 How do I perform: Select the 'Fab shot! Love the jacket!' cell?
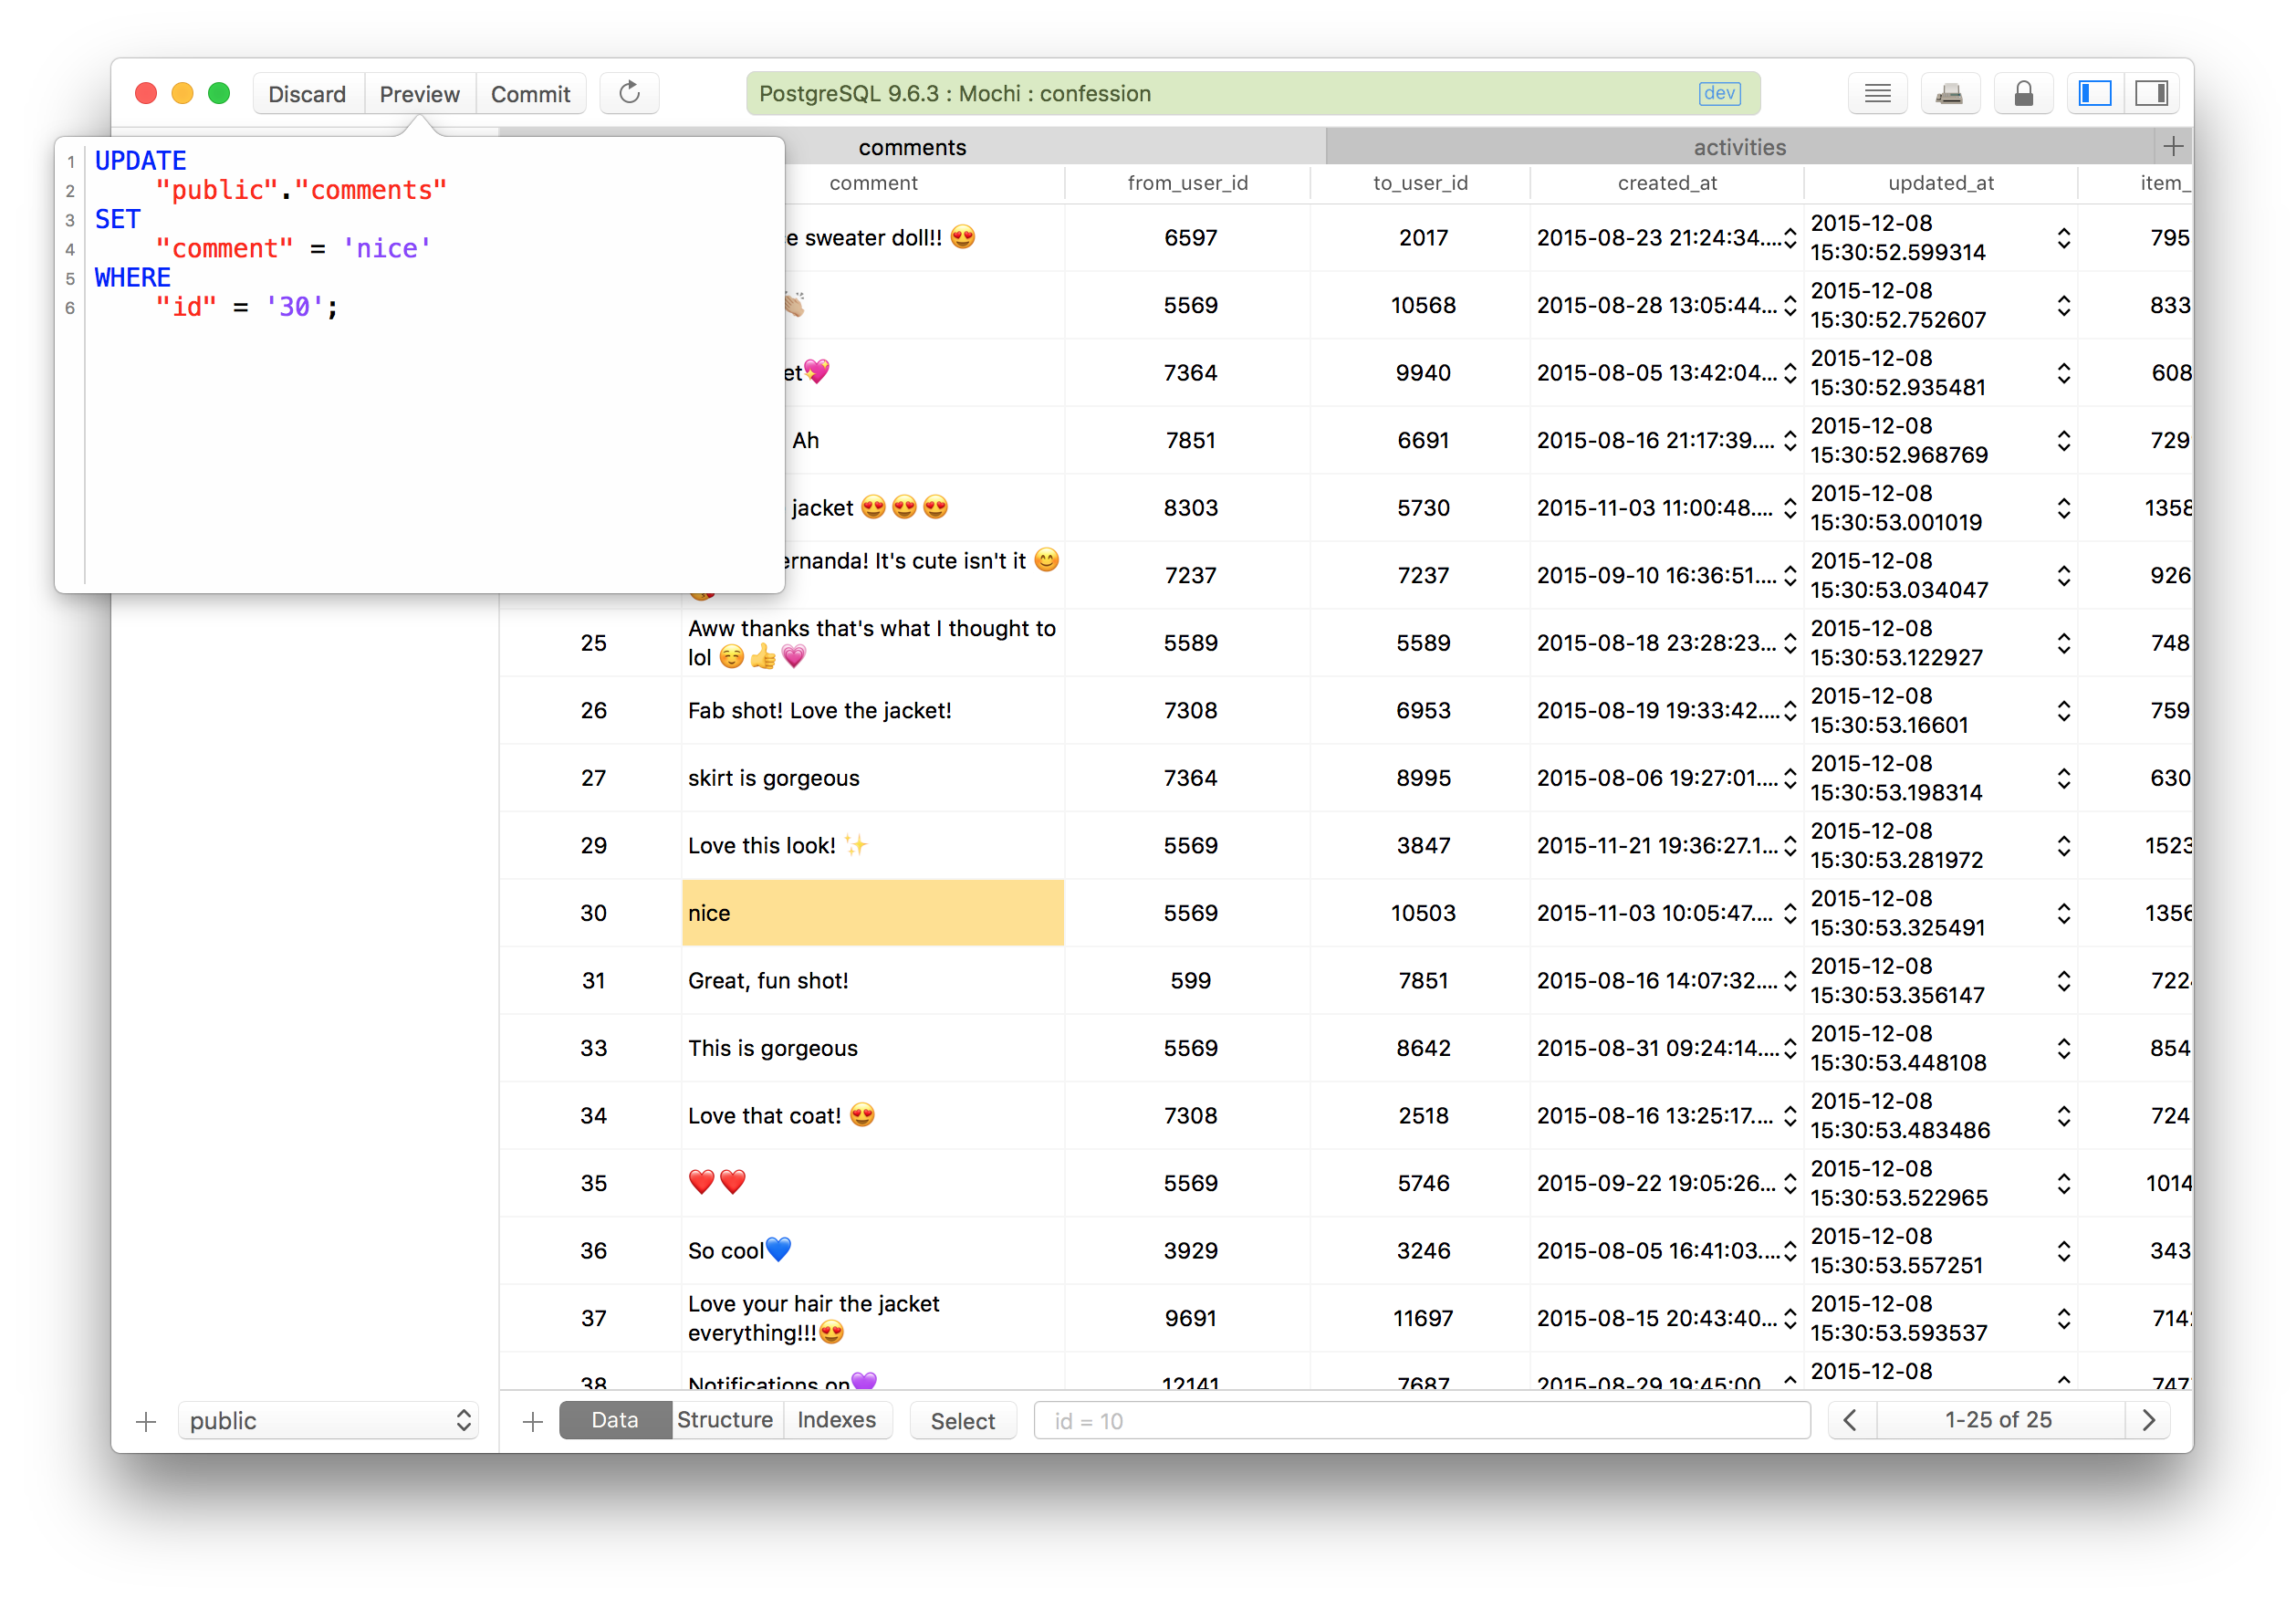point(873,711)
